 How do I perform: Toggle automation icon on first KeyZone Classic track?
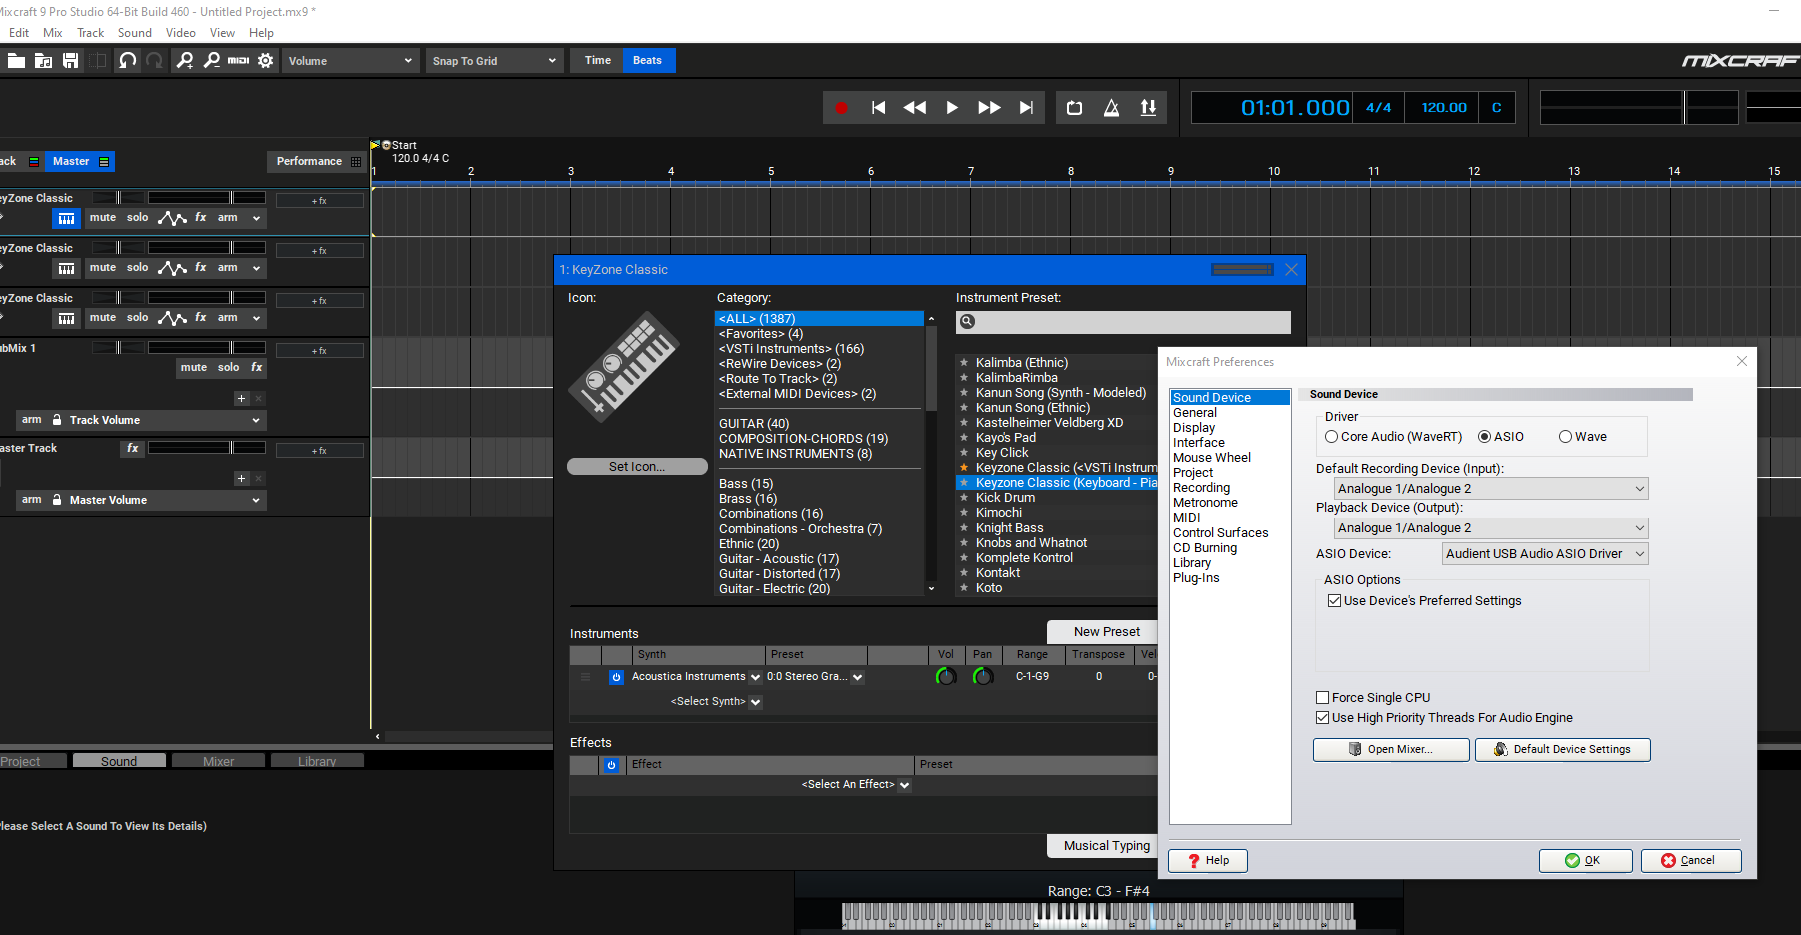pos(172,218)
